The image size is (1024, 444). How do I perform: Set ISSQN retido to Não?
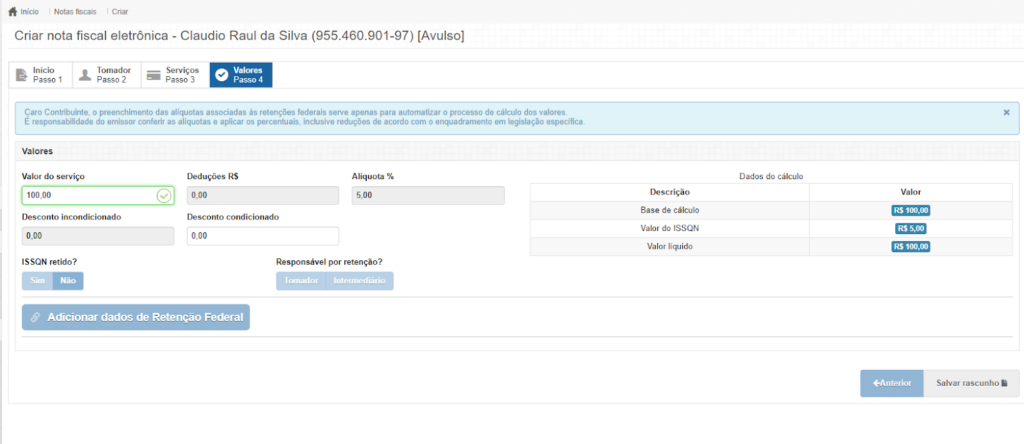(68, 281)
